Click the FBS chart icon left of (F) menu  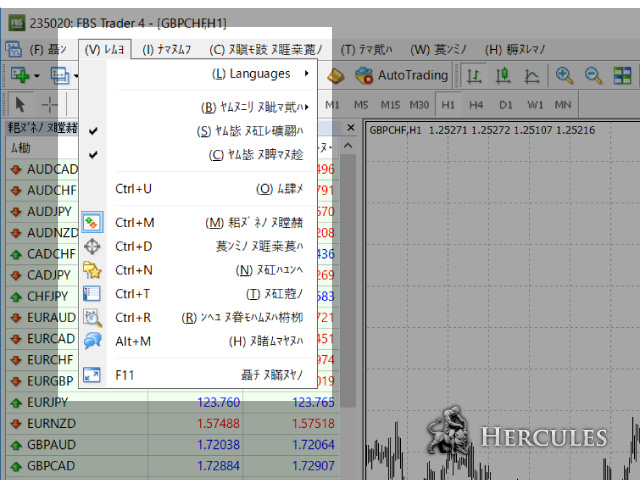click(13, 49)
